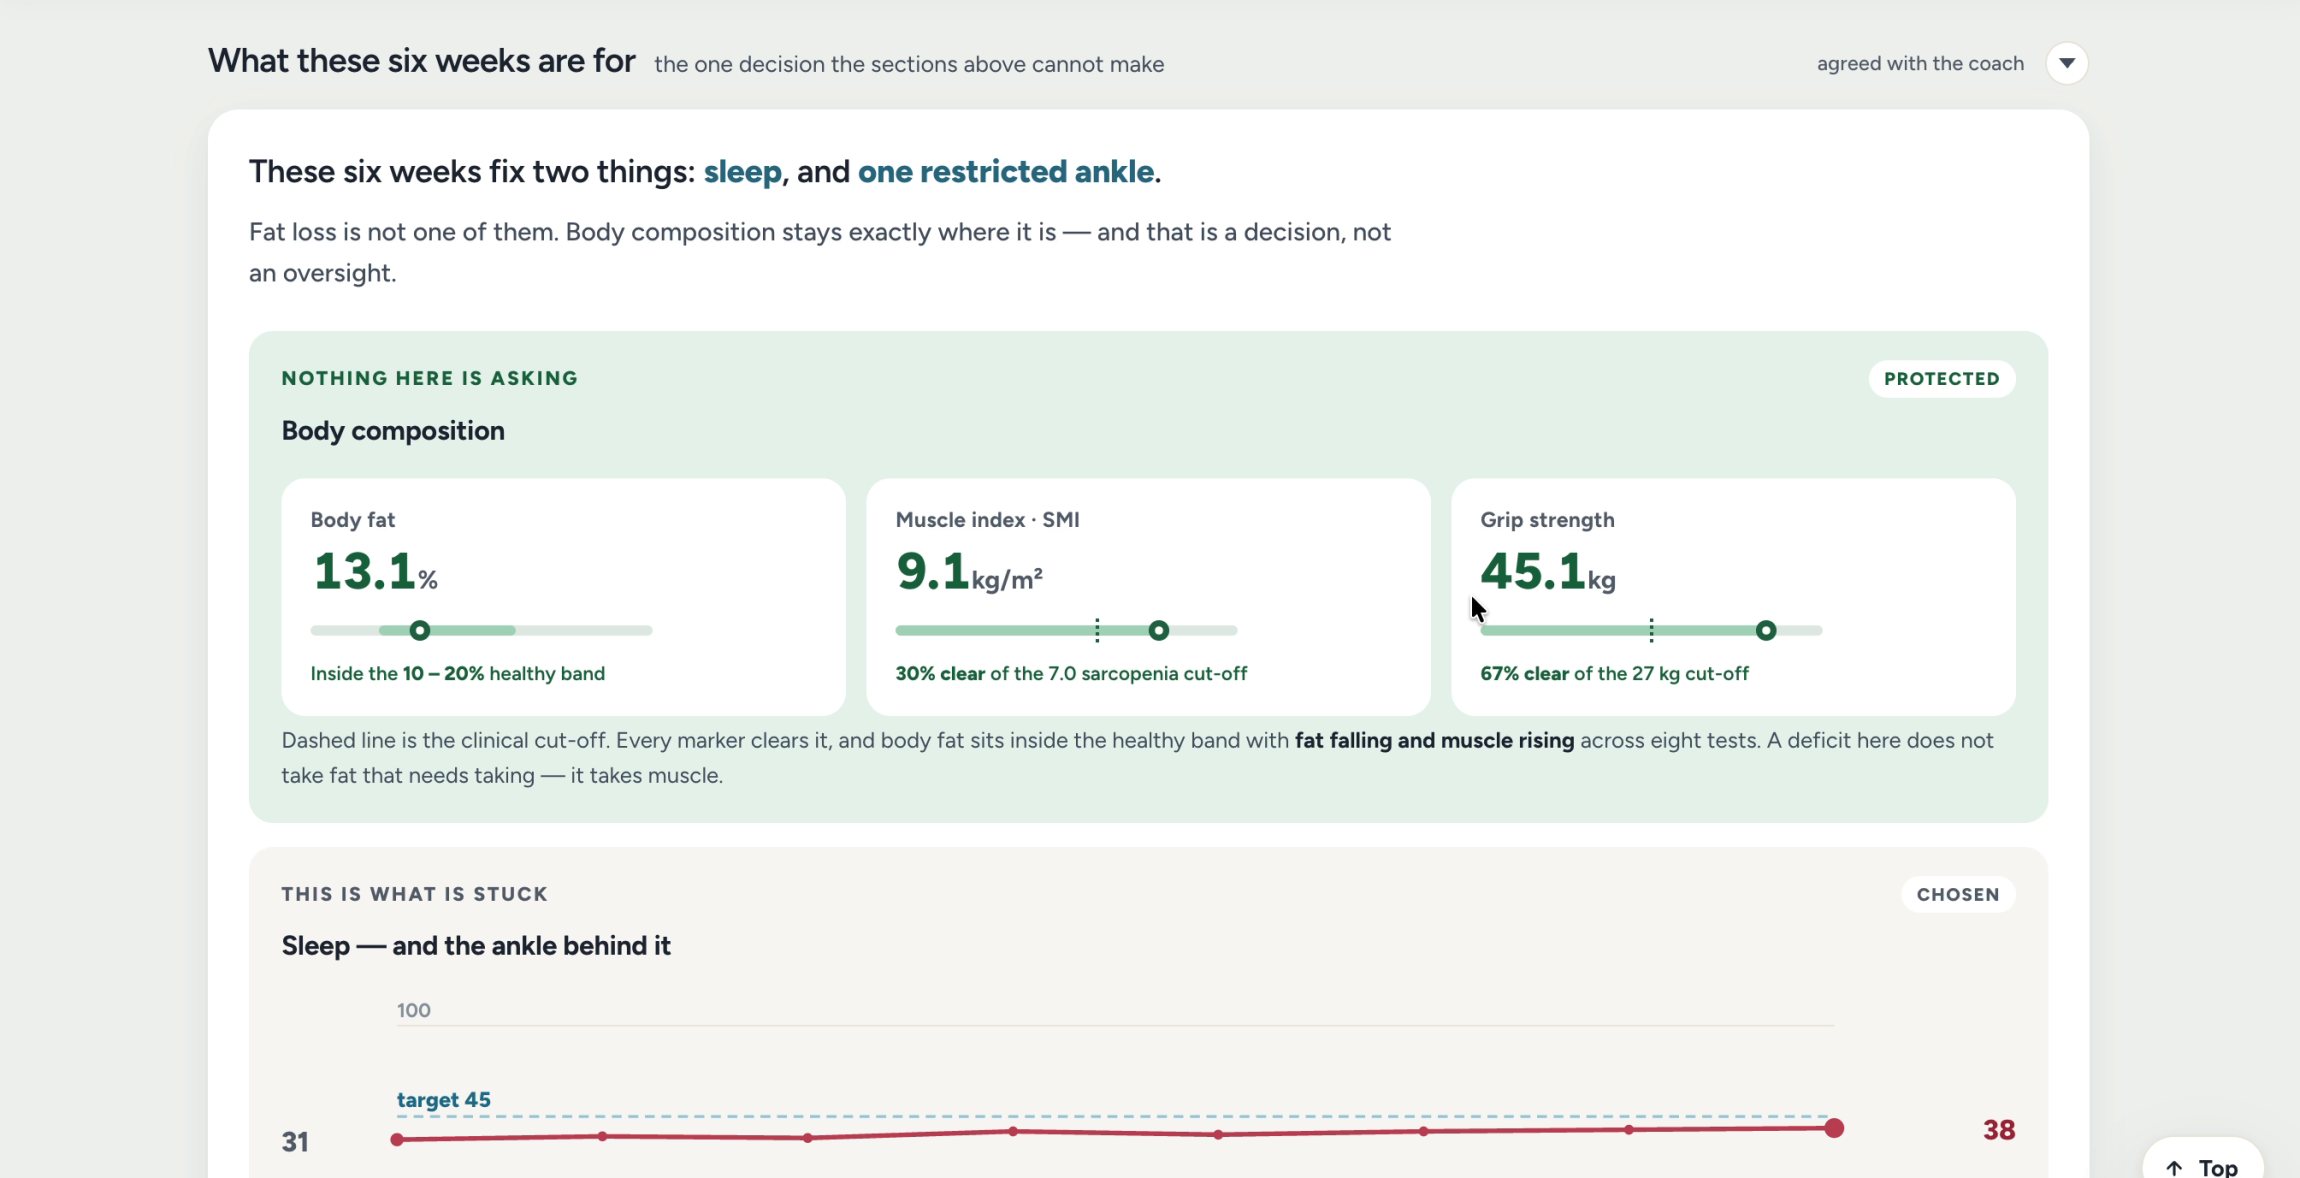Screen dimensions: 2300x1178
Task: Click the "Body fat" card label
Action: click(x=353, y=520)
